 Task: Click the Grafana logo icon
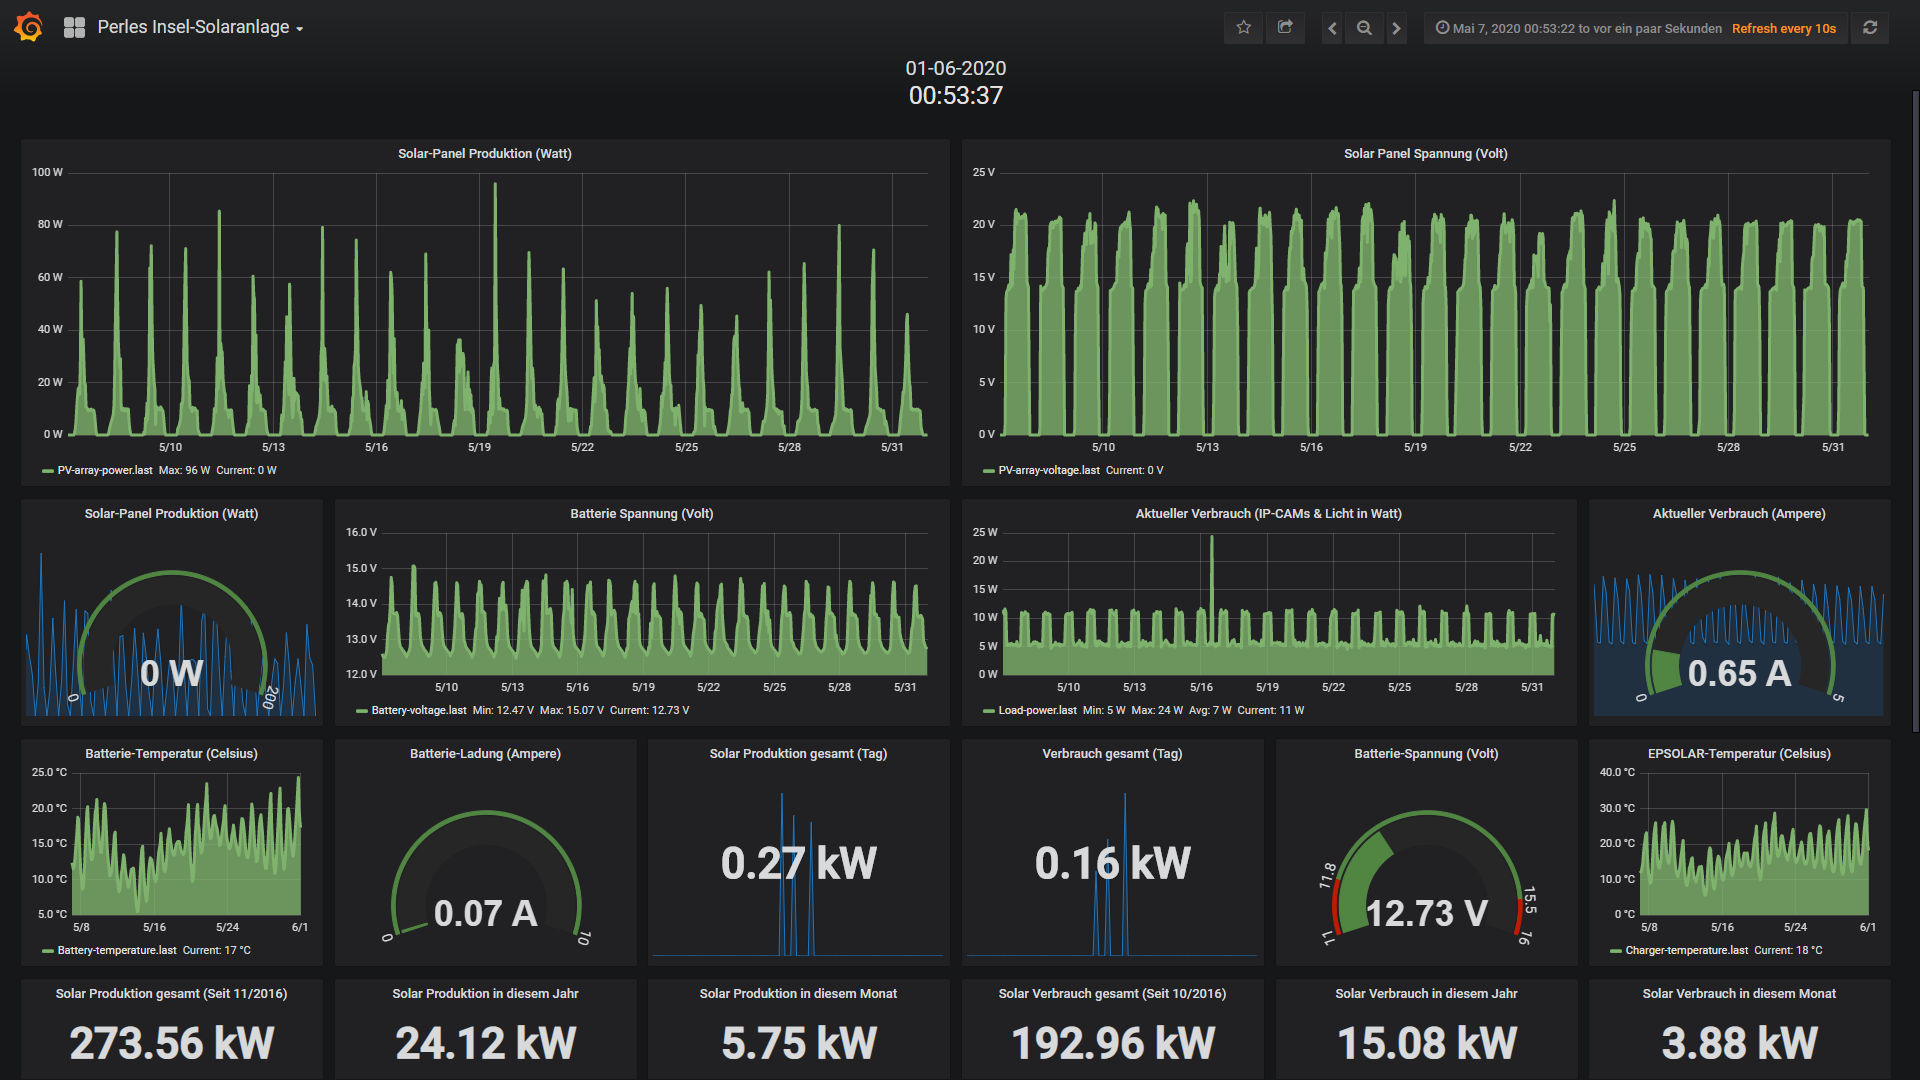[x=29, y=27]
